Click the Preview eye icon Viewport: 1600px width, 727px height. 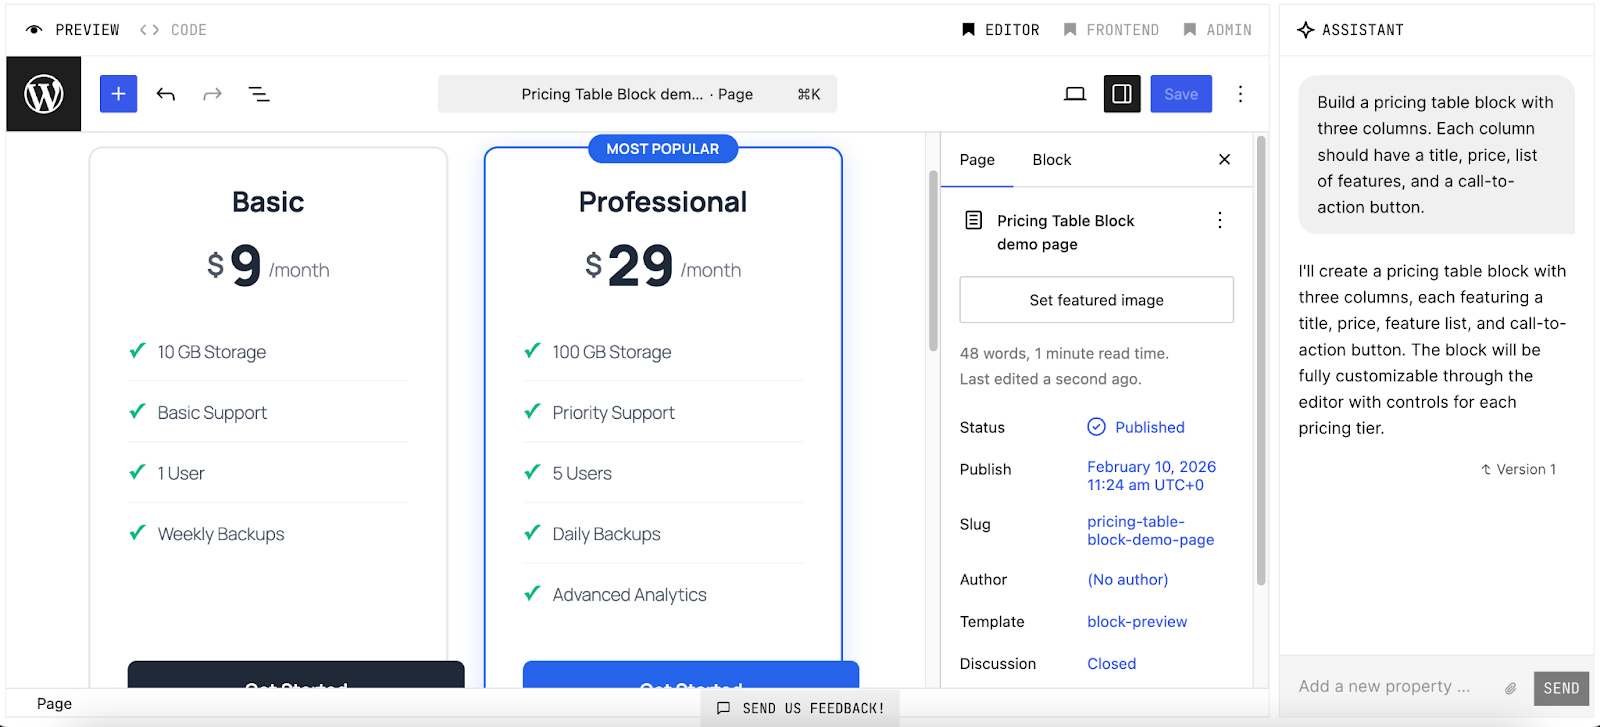point(34,30)
